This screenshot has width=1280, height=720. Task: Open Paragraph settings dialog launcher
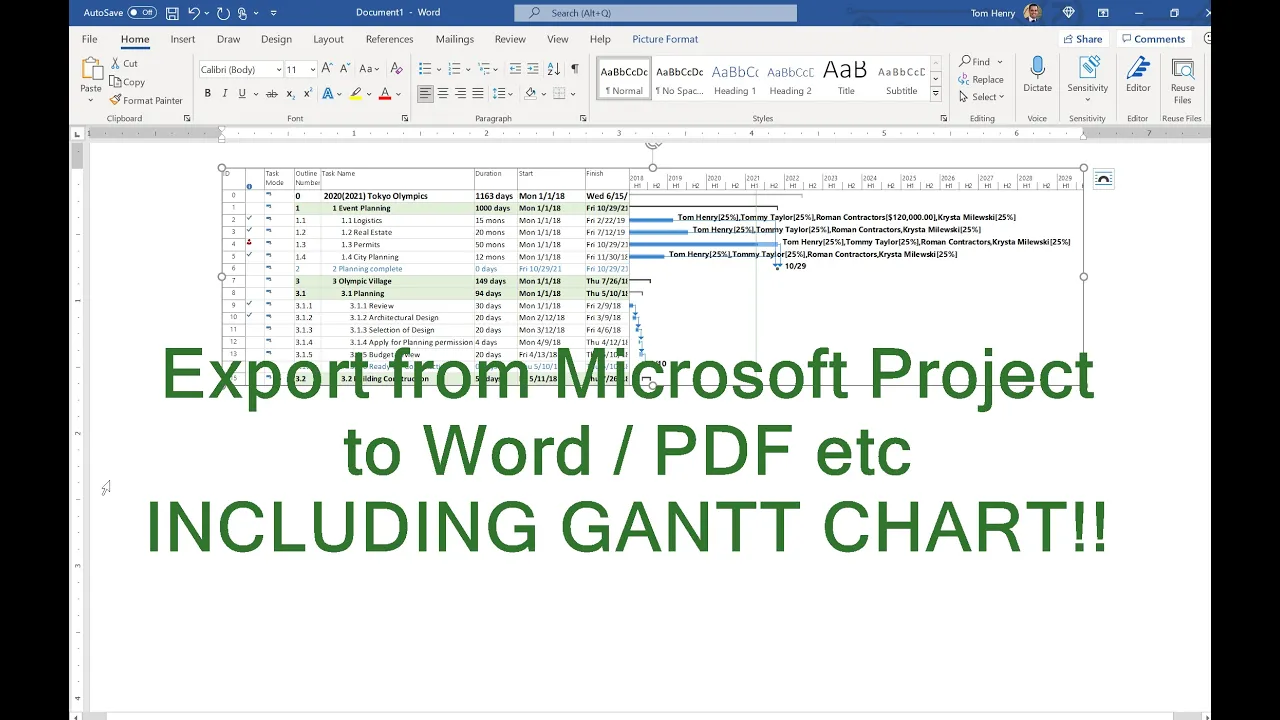(583, 118)
